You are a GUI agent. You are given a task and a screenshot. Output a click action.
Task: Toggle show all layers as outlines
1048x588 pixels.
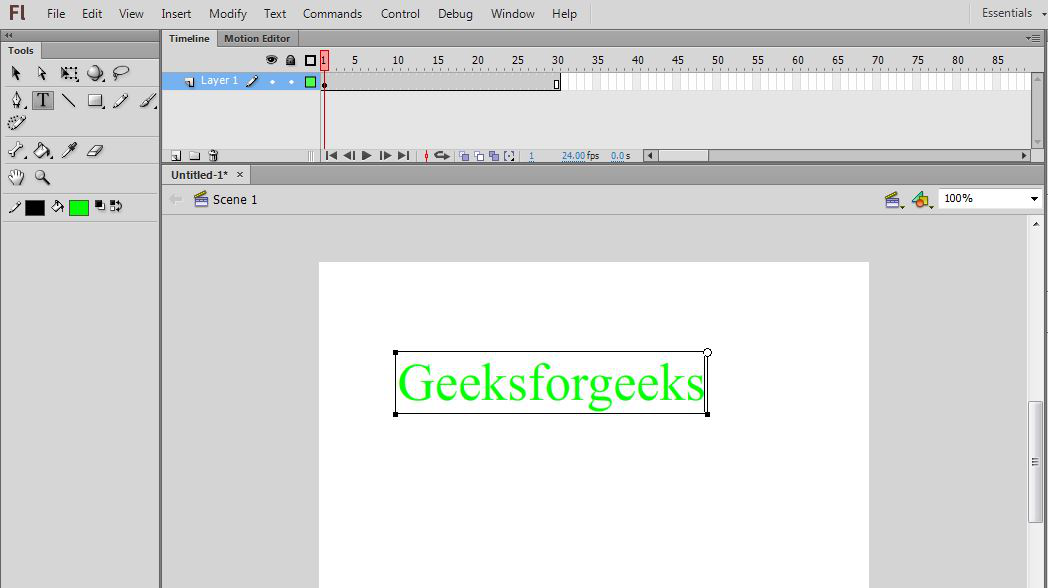click(x=310, y=60)
